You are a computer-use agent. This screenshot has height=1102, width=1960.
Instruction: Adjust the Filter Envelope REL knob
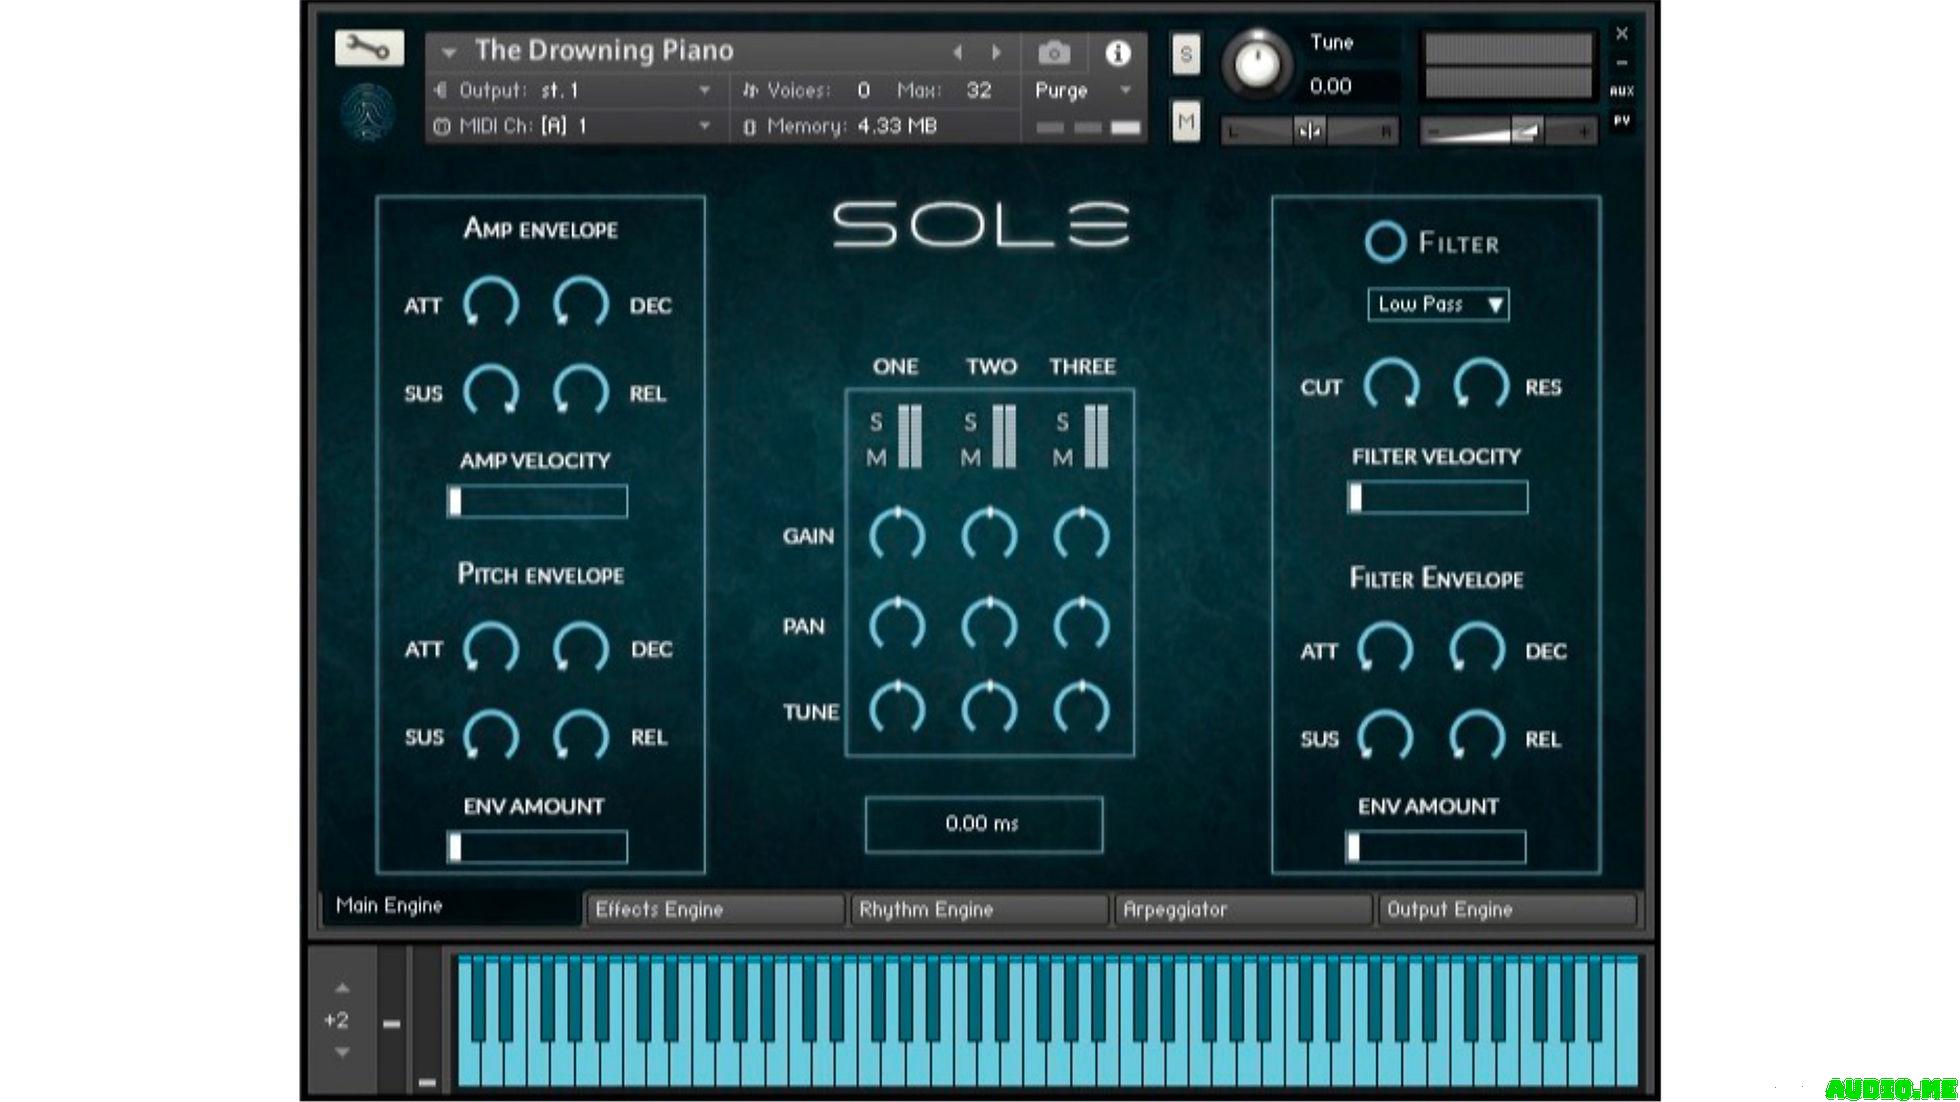(x=1477, y=736)
